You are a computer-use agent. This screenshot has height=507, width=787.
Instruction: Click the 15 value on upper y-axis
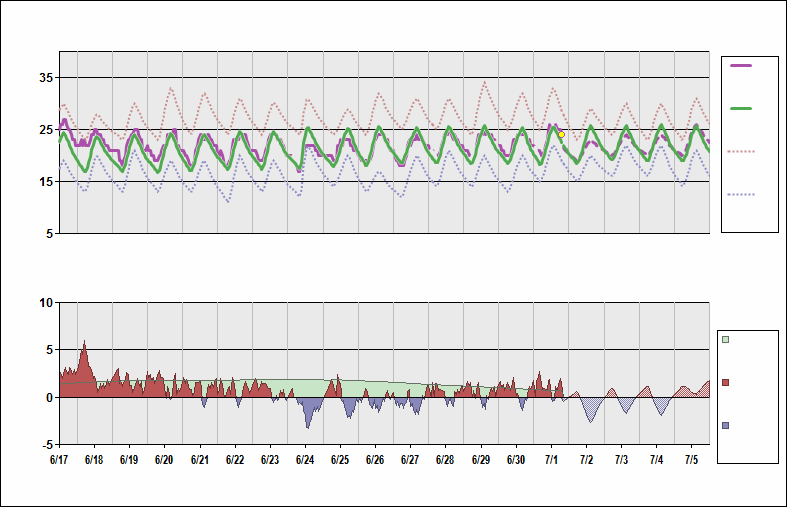point(46,182)
